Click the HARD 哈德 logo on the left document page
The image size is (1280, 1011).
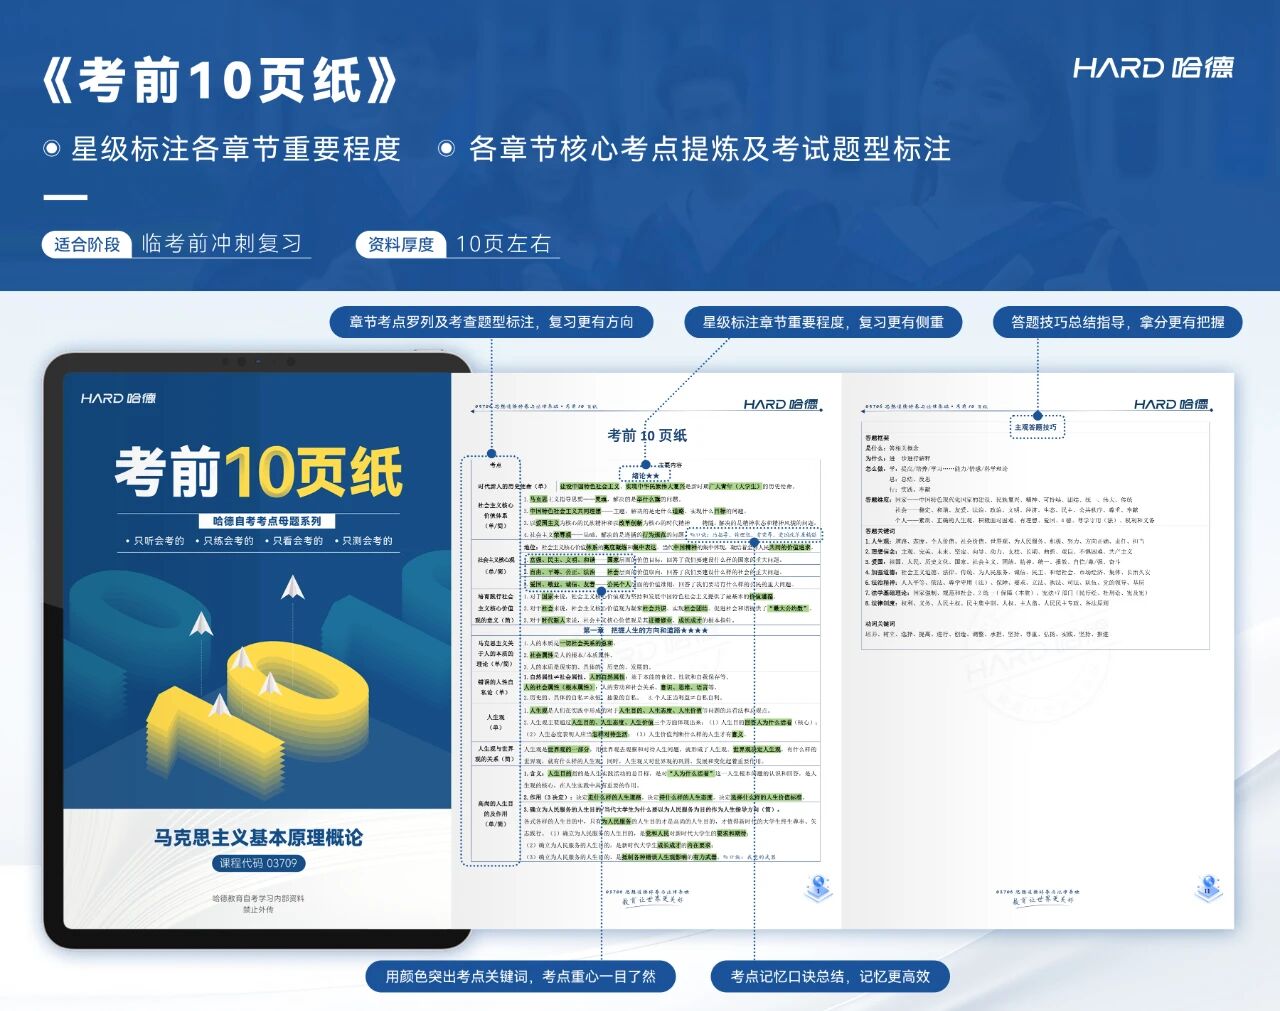(781, 404)
